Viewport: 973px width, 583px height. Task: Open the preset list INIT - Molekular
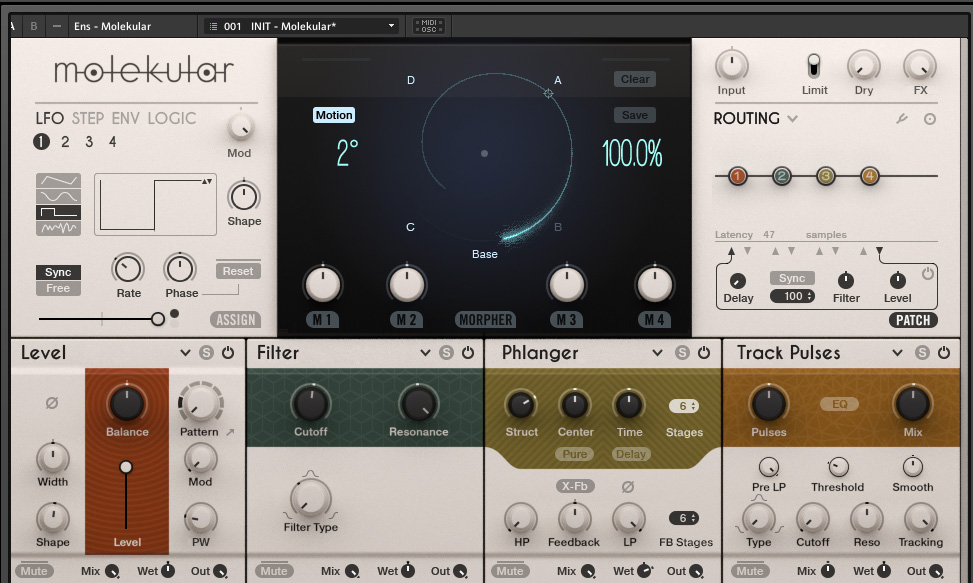(x=300, y=26)
